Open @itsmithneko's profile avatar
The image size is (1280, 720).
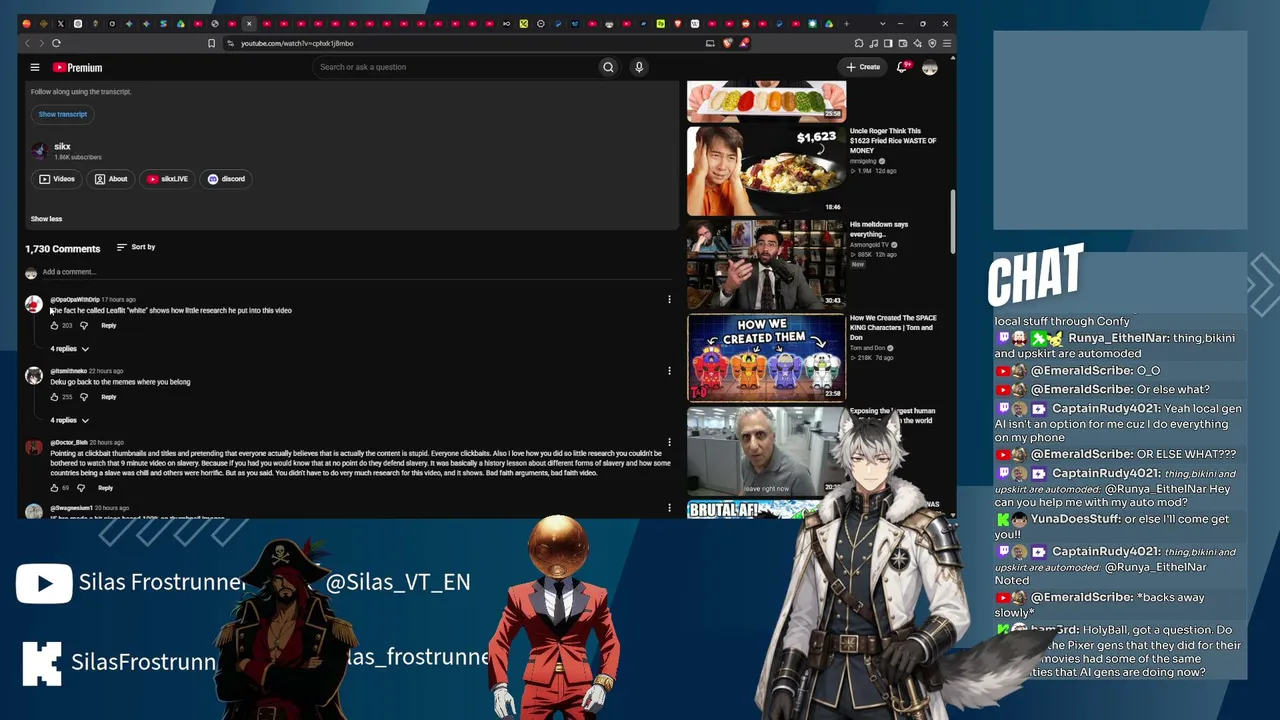click(34, 376)
